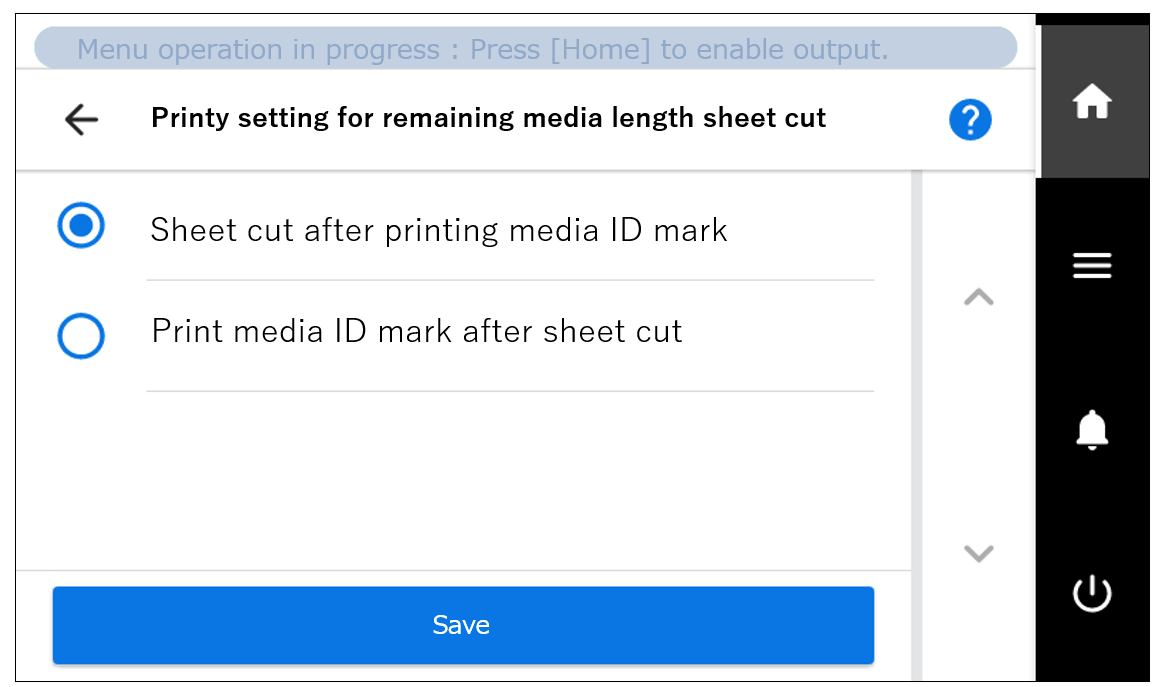Open help for the sheet cut setting

click(x=969, y=118)
